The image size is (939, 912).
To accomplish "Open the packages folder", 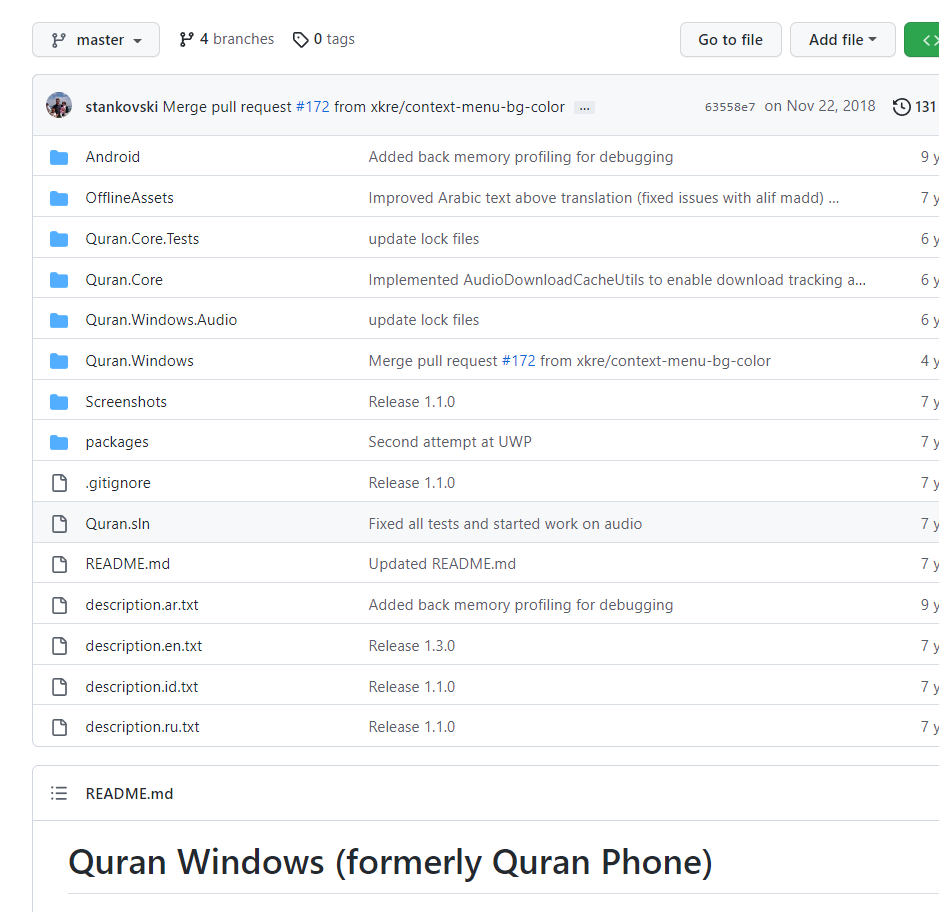I will (x=117, y=442).
